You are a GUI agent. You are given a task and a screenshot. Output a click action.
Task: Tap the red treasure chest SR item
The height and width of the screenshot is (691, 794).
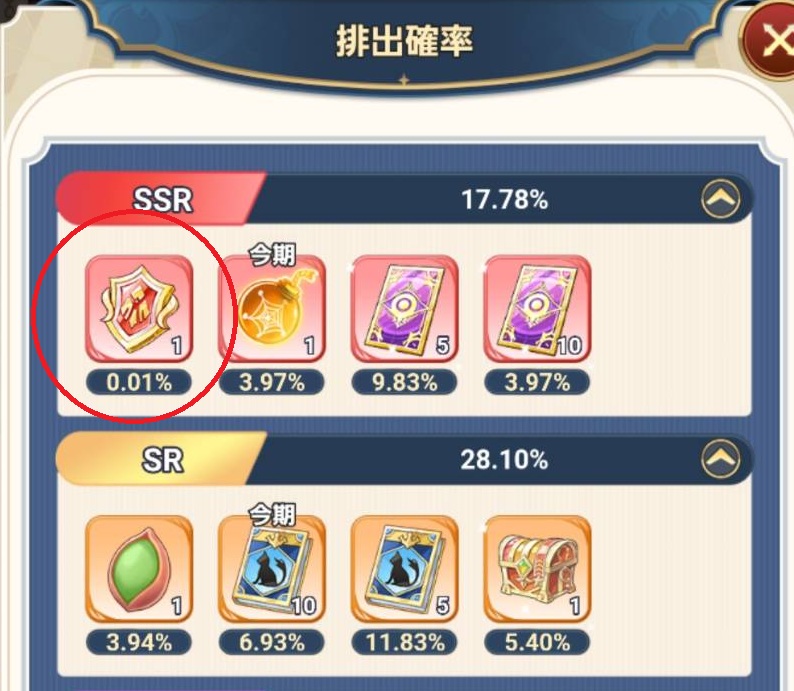pyautogui.click(x=537, y=569)
